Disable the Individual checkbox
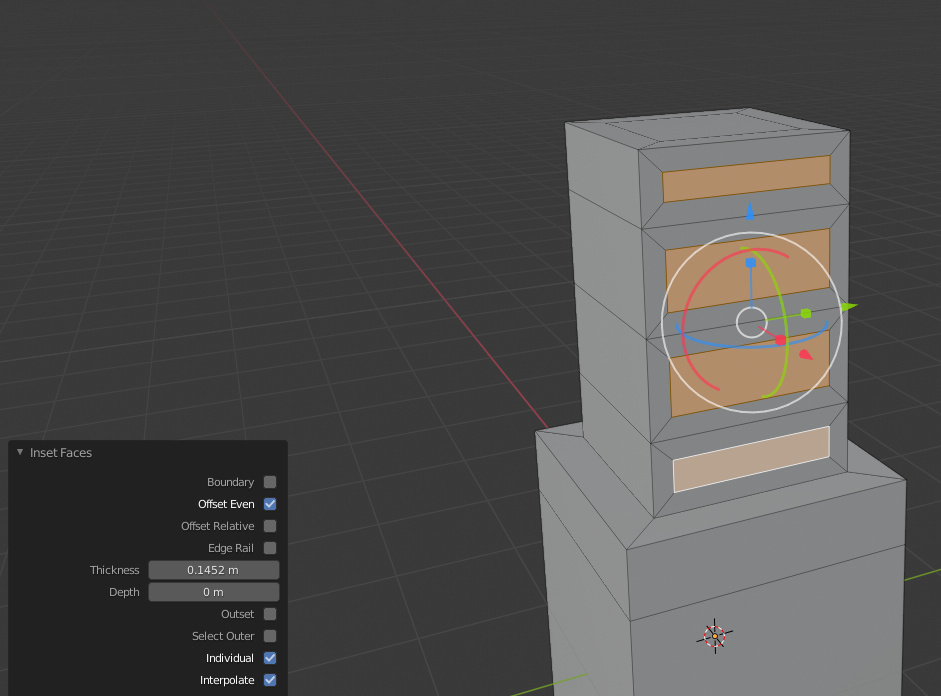The height and width of the screenshot is (696, 941). pos(269,658)
